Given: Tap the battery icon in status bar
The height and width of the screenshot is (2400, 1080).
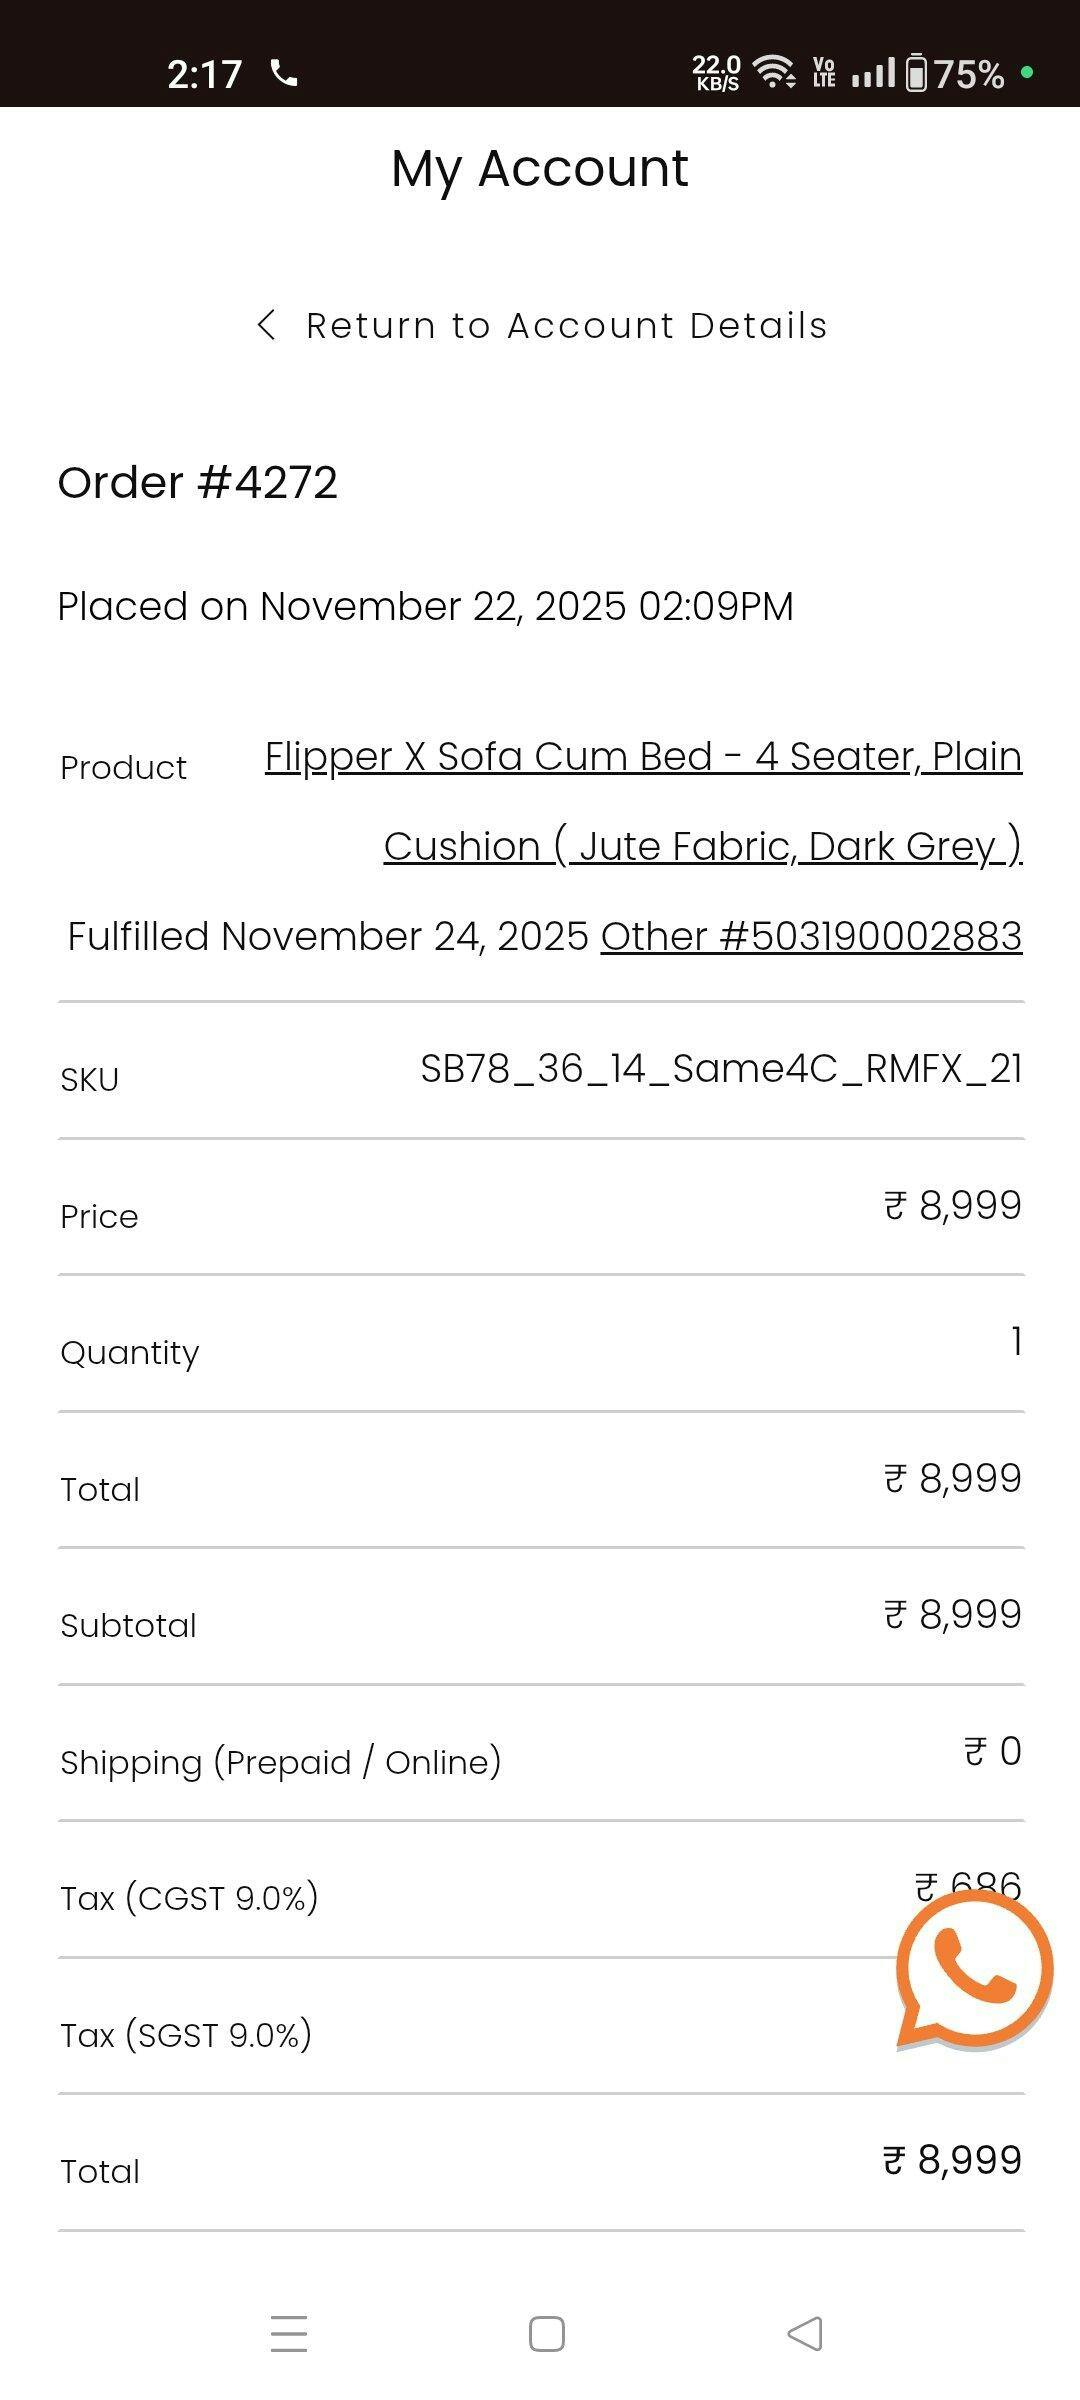Looking at the screenshot, I should [x=916, y=74].
